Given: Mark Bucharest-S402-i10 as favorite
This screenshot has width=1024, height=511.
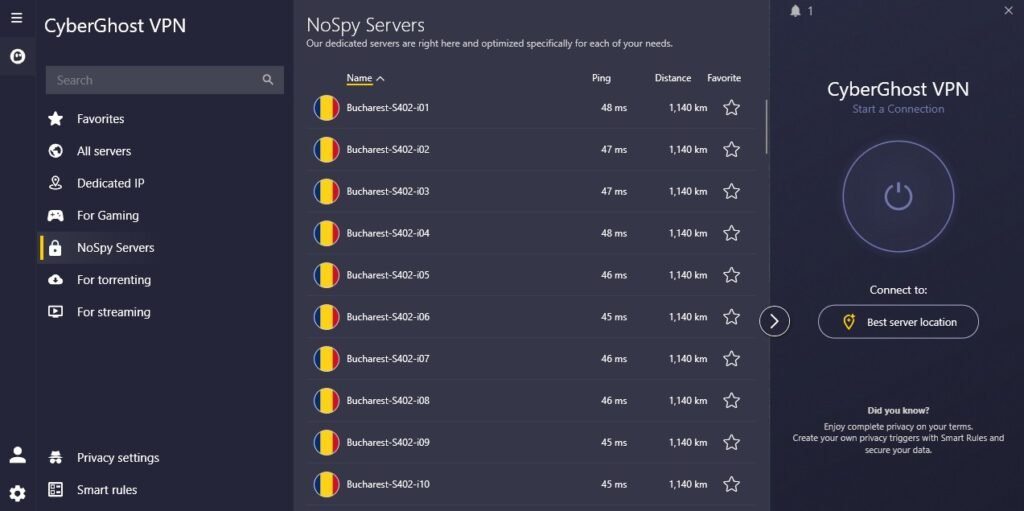Looking at the screenshot, I should 731,484.
